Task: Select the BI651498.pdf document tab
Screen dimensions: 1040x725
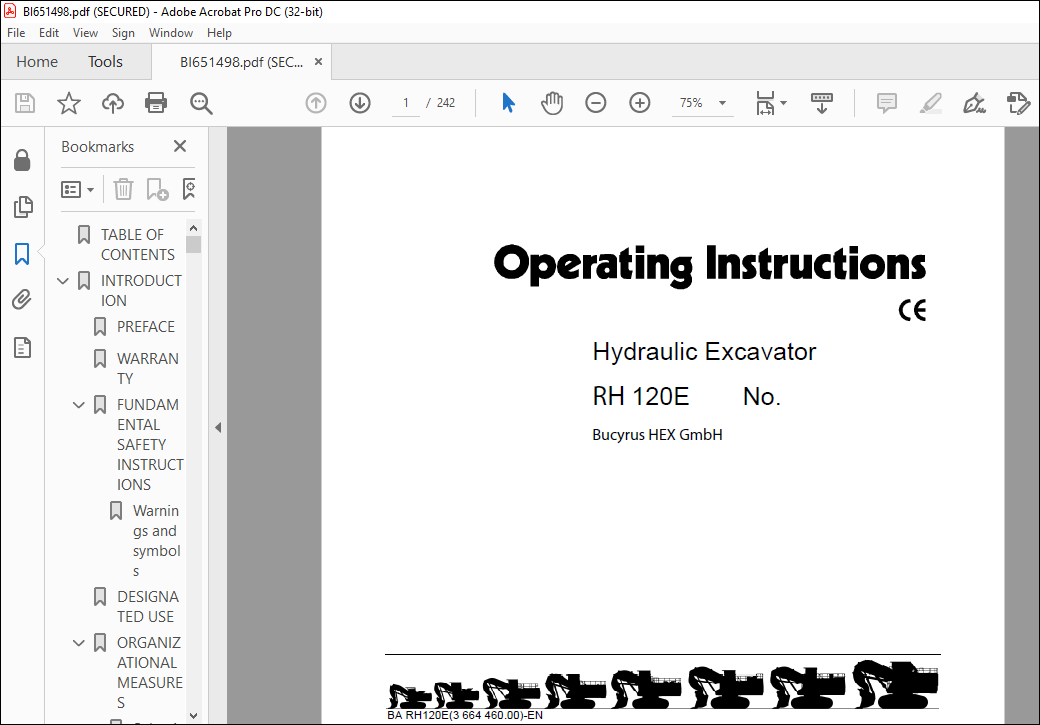Action: [x=241, y=62]
